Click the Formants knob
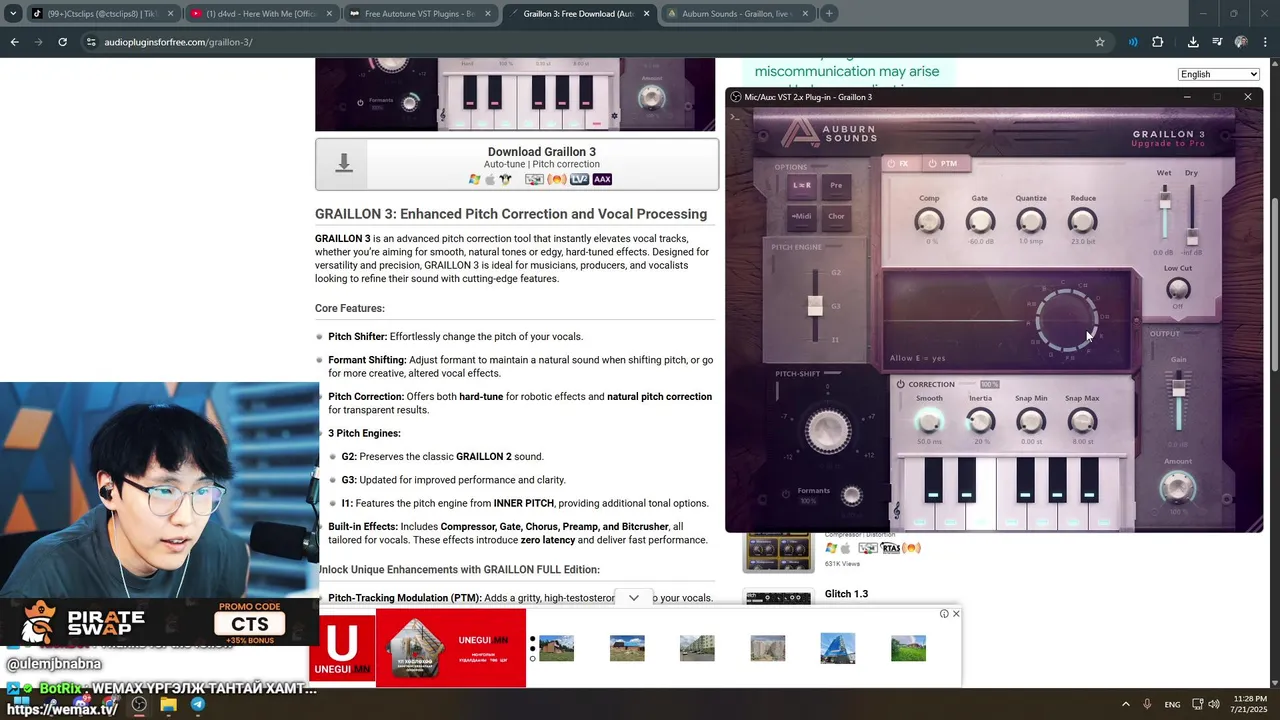1280x720 pixels. pyautogui.click(x=852, y=495)
